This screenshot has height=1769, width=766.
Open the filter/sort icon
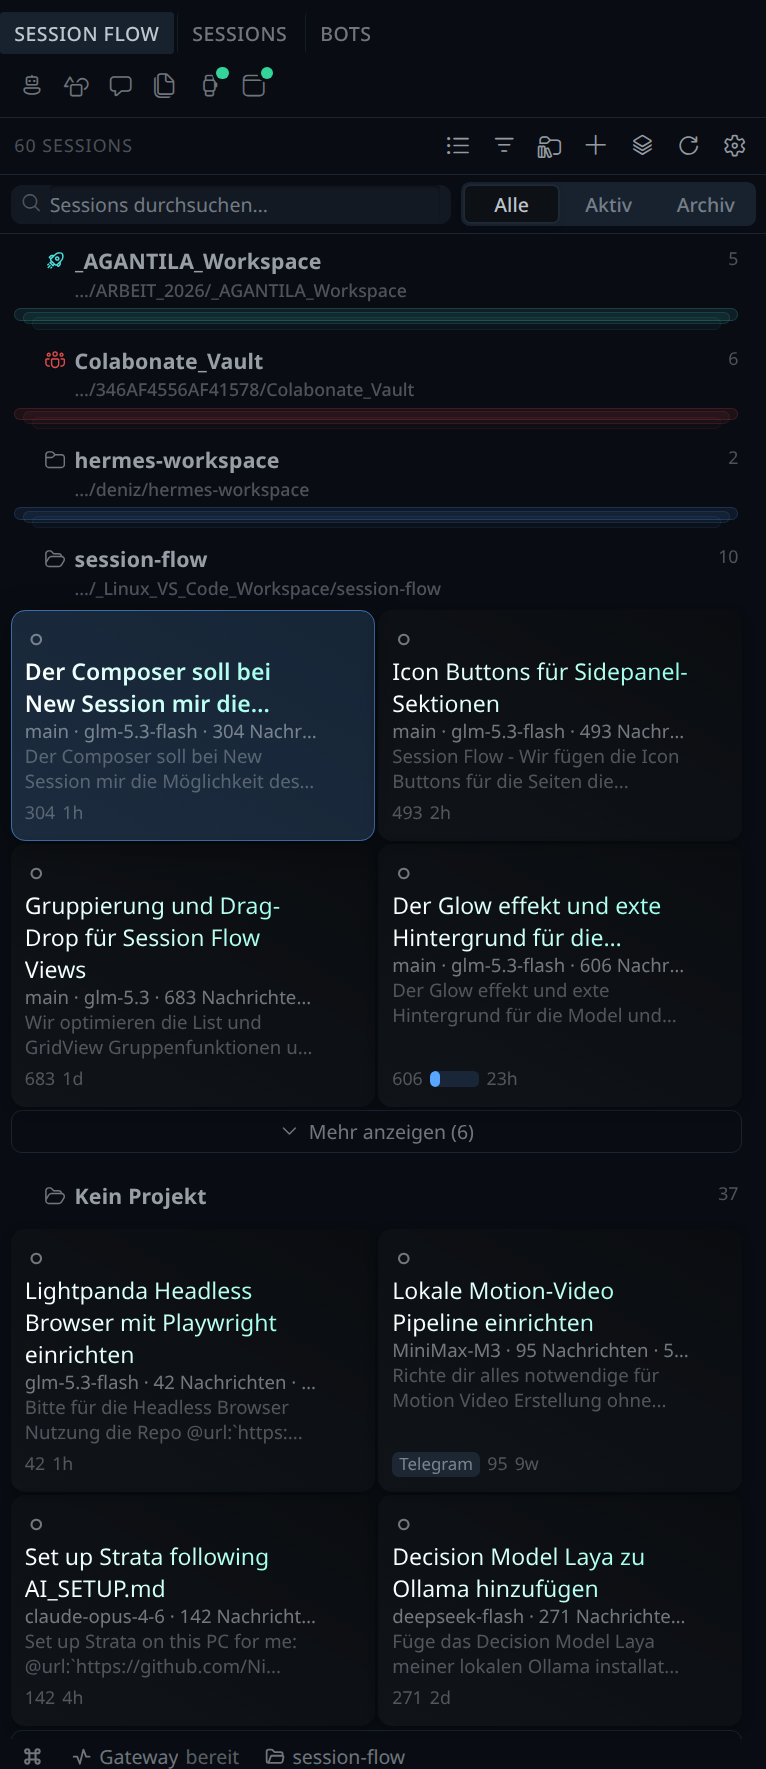tap(504, 146)
